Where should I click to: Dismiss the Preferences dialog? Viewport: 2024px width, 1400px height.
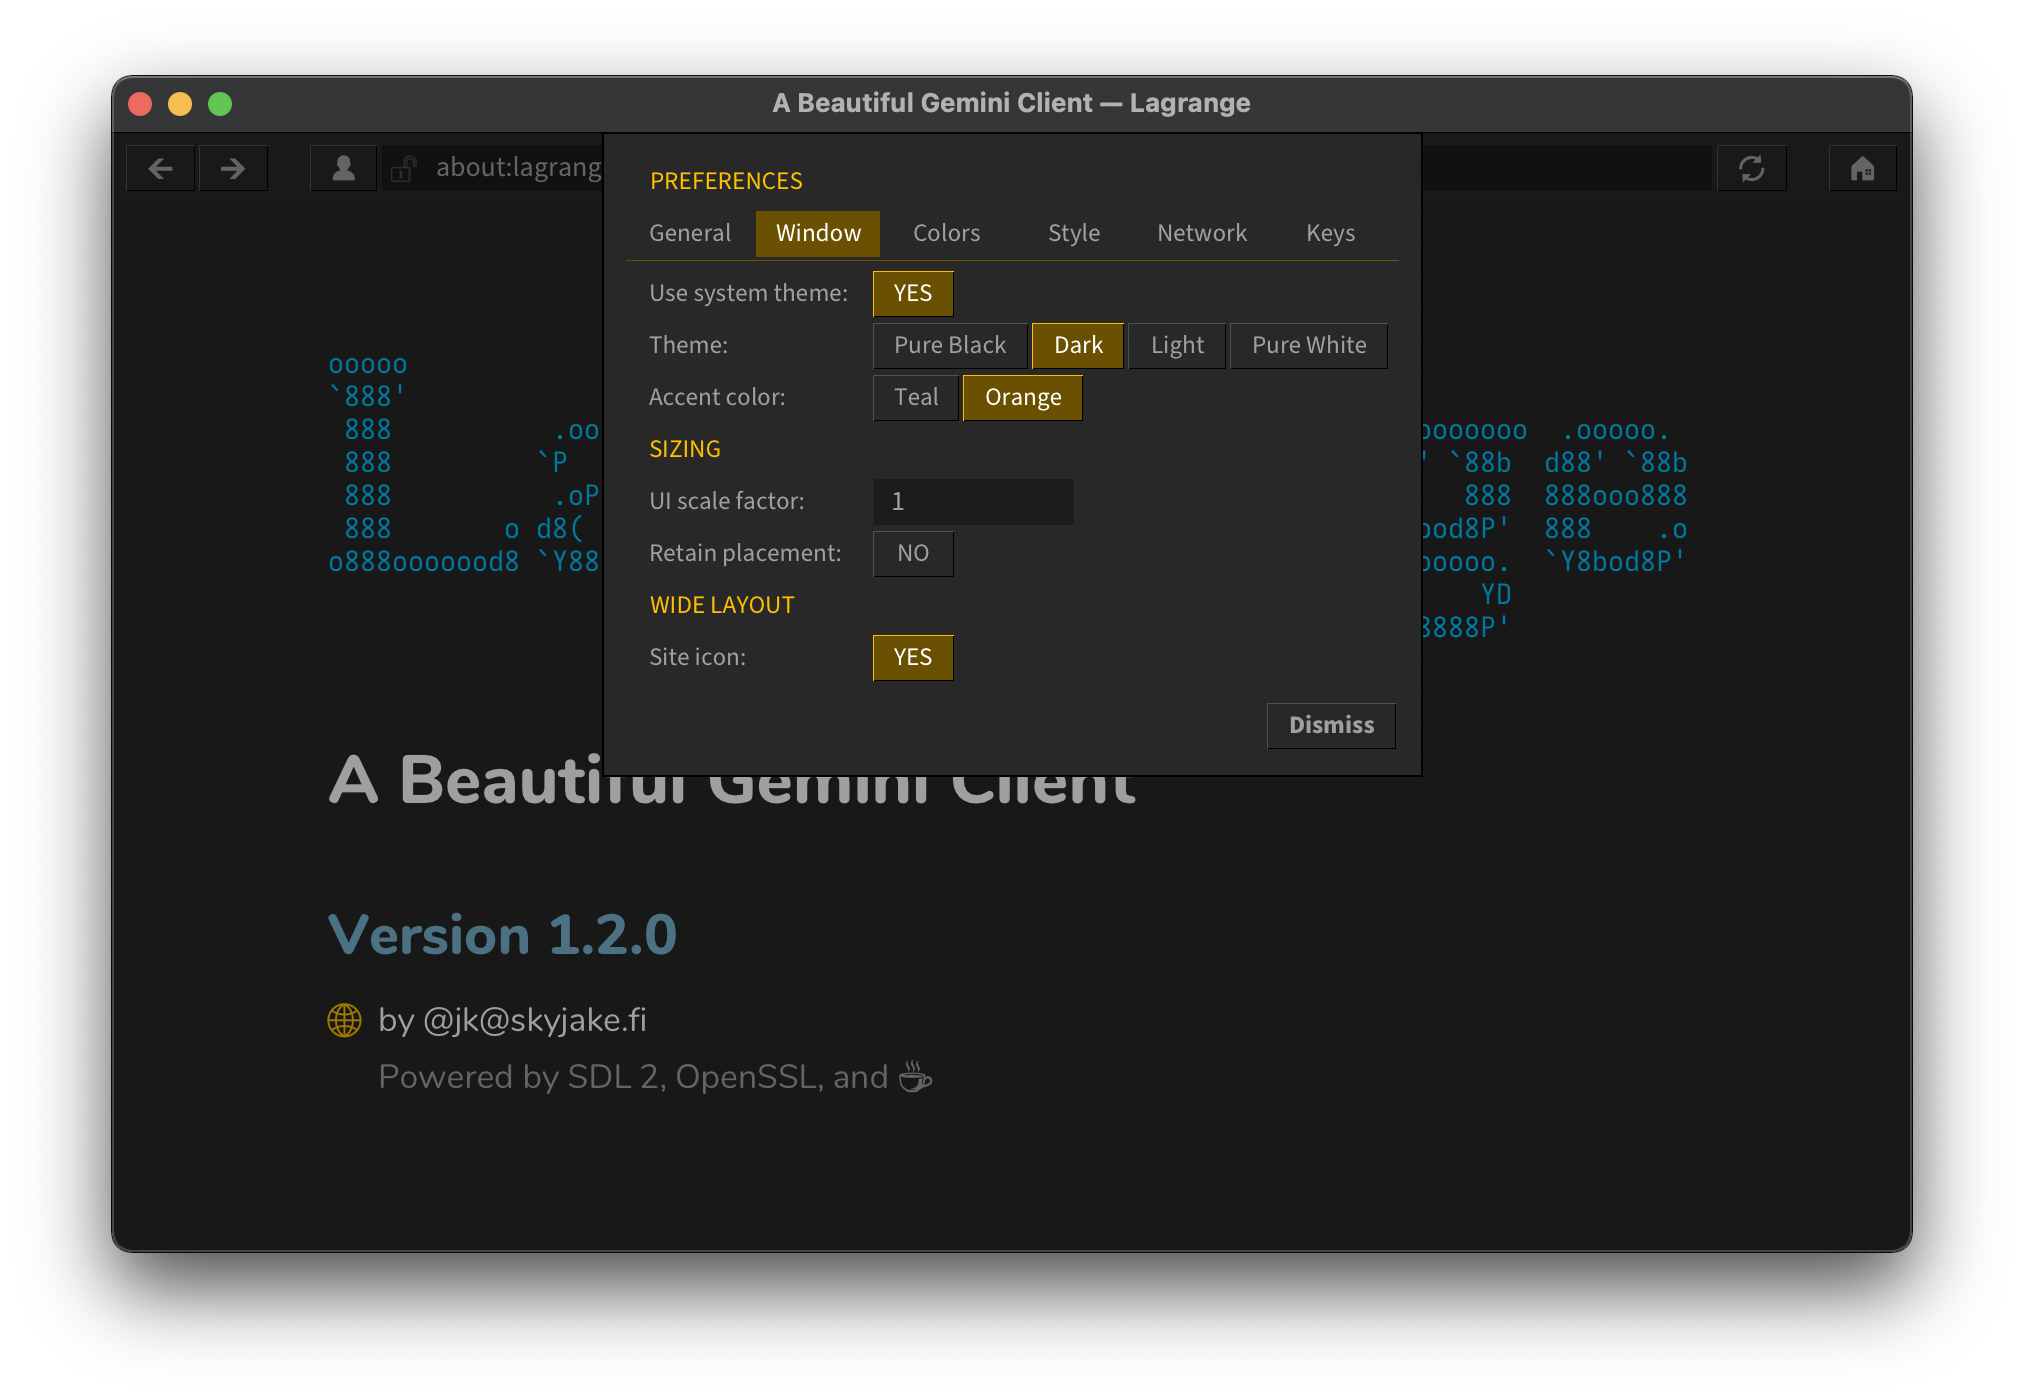(1331, 725)
